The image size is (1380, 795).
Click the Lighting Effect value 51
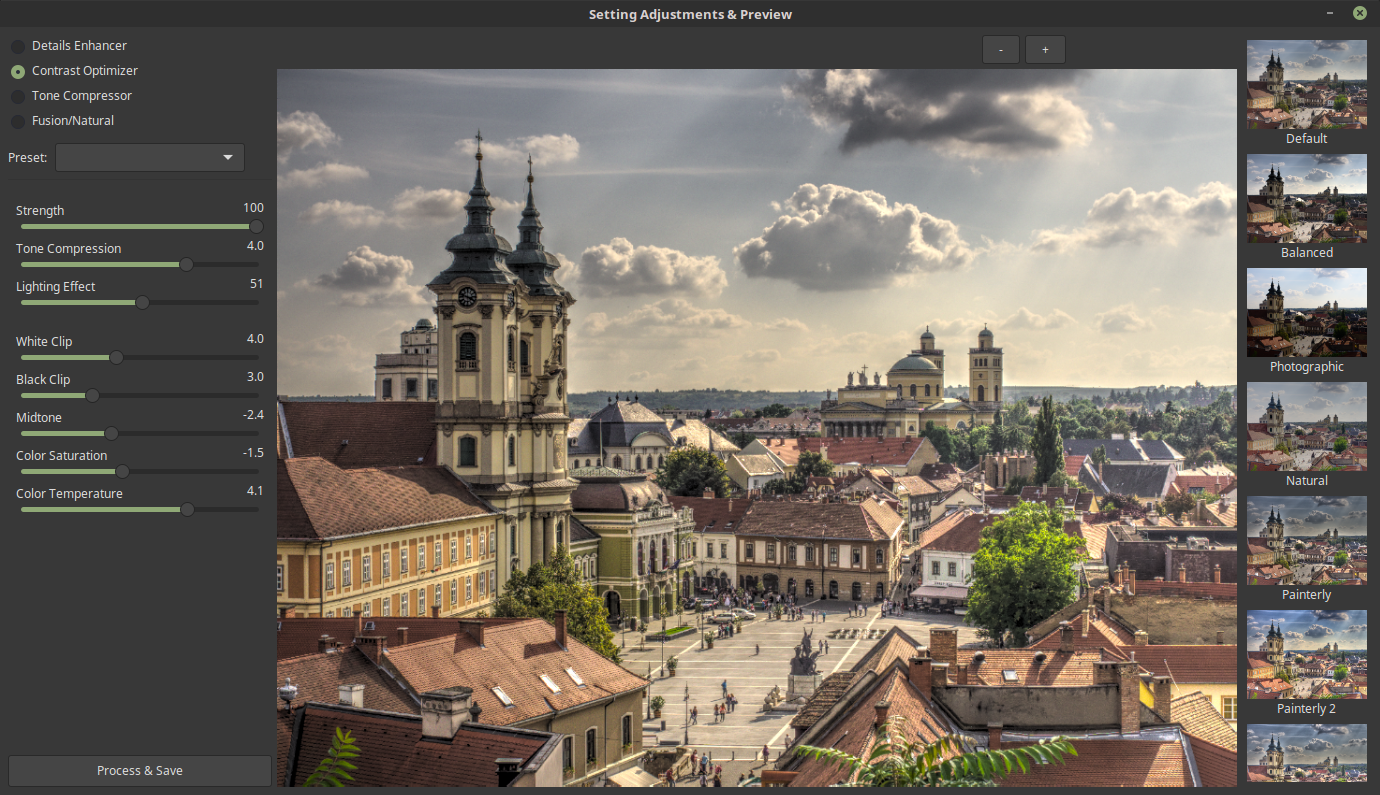(x=257, y=284)
